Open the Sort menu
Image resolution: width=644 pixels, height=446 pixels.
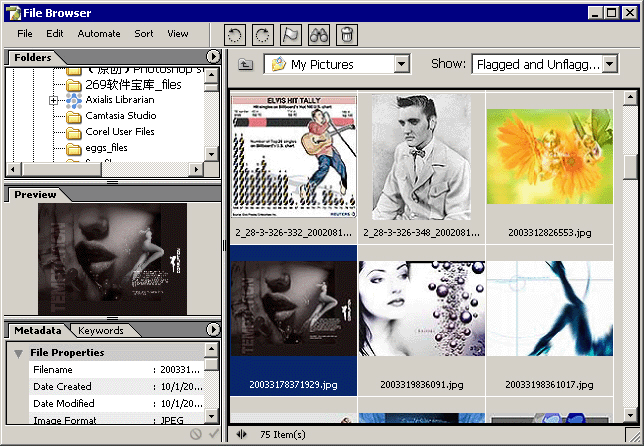click(x=144, y=34)
